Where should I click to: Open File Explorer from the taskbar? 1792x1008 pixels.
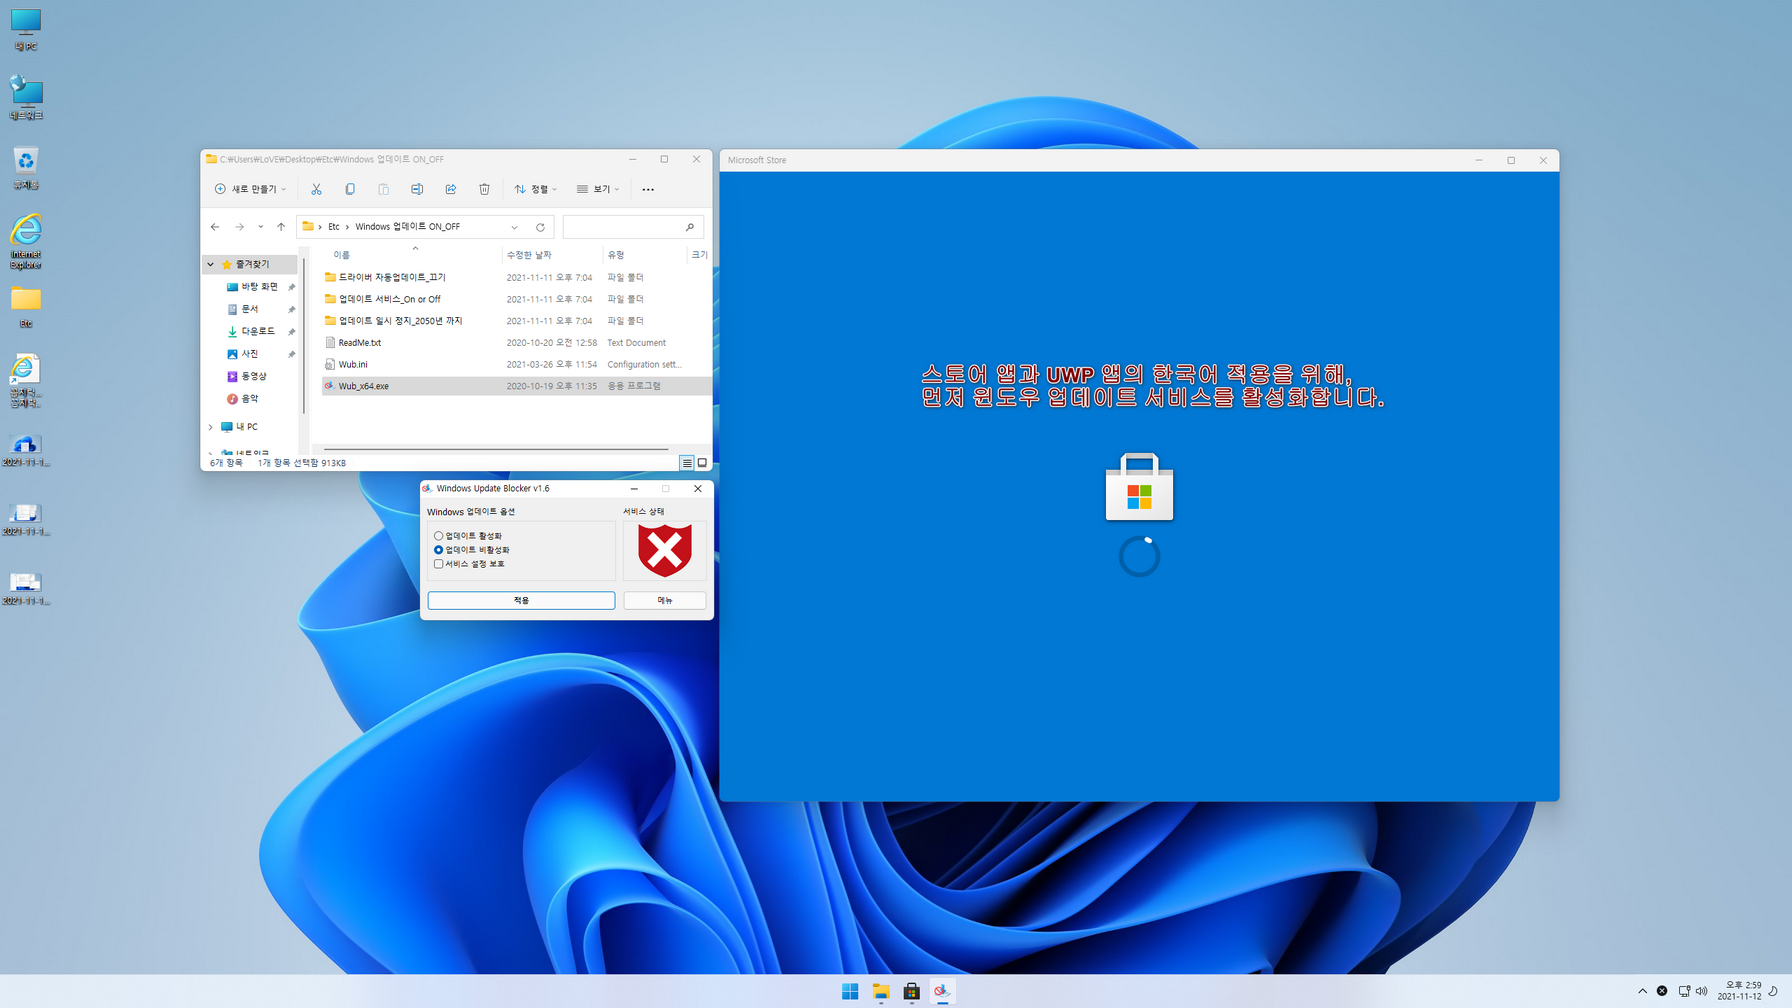[x=881, y=991]
